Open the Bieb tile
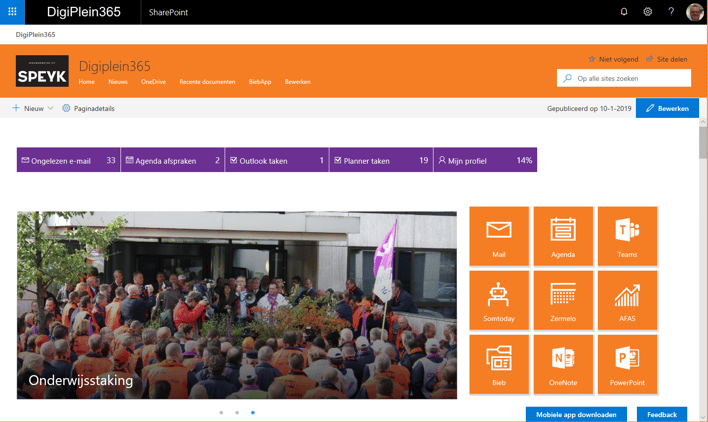This screenshot has height=422, width=708. 499,364
